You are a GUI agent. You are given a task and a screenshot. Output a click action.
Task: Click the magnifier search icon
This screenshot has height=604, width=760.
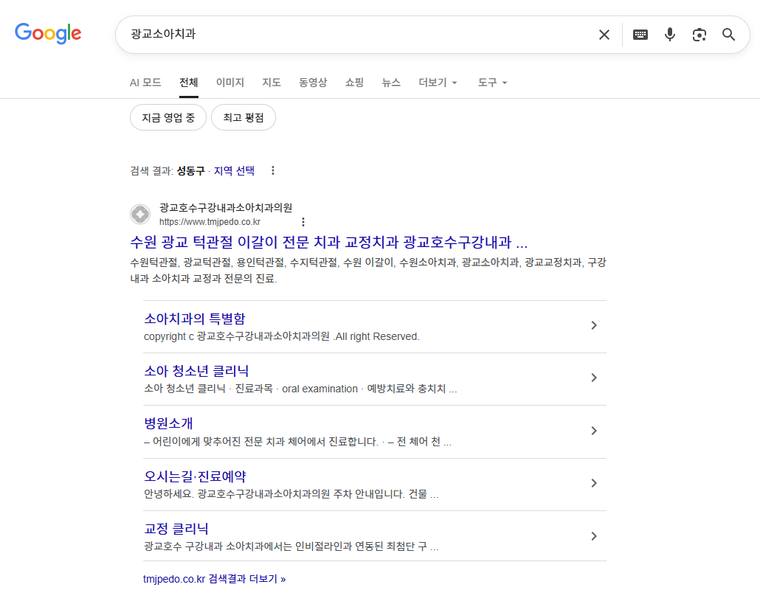click(x=728, y=34)
